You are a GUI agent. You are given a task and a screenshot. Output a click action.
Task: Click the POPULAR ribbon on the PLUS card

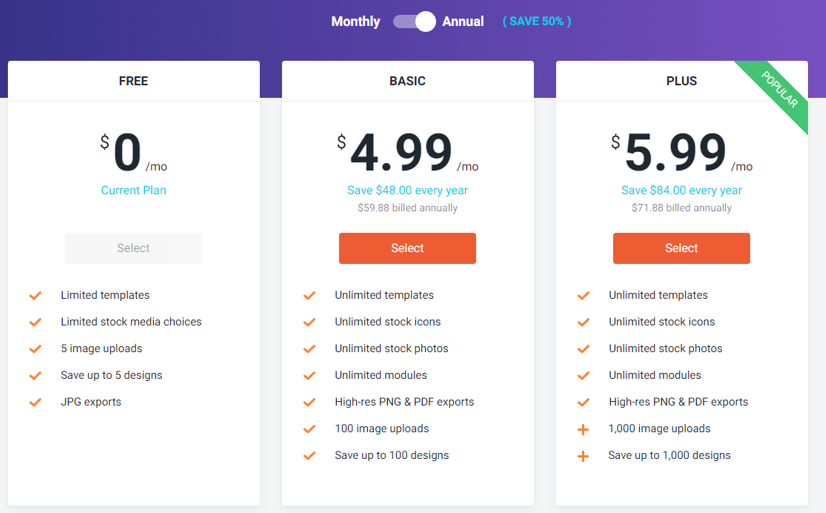779,89
